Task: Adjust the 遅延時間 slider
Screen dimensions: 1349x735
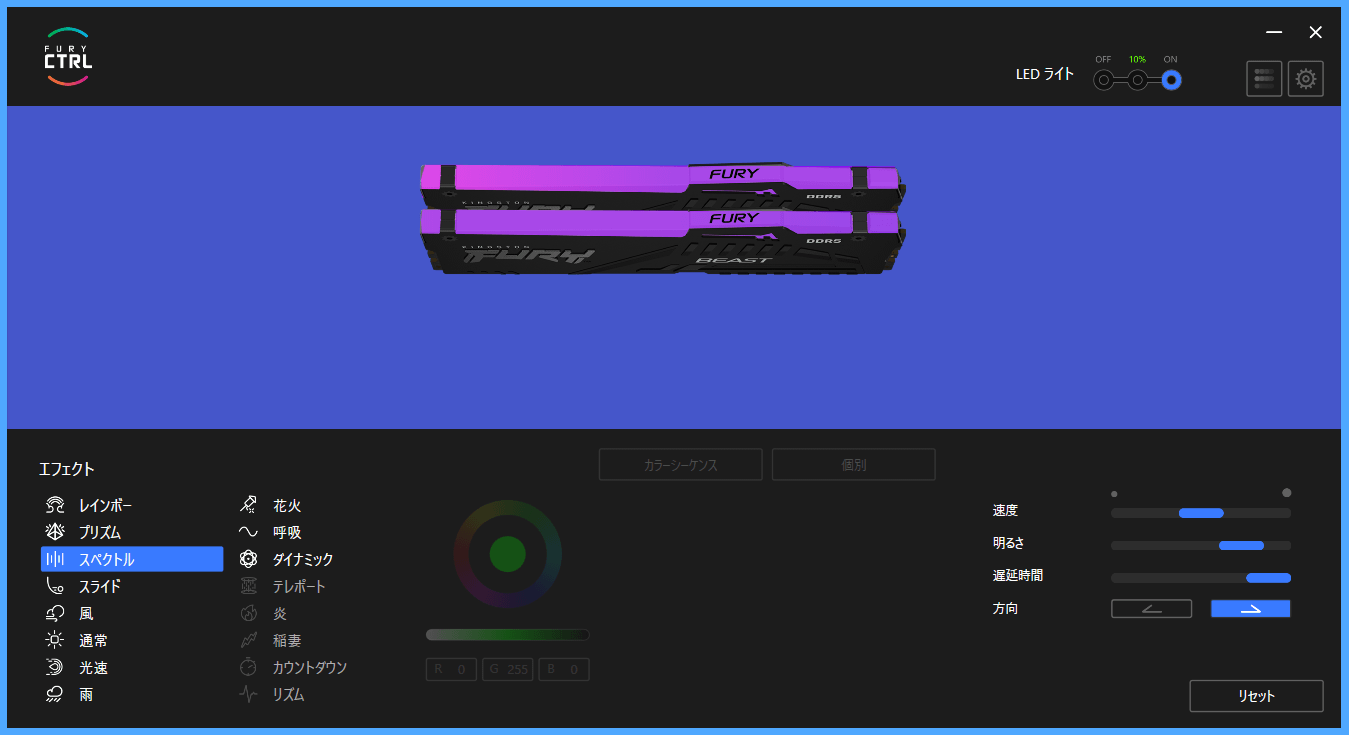Action: [x=1201, y=578]
